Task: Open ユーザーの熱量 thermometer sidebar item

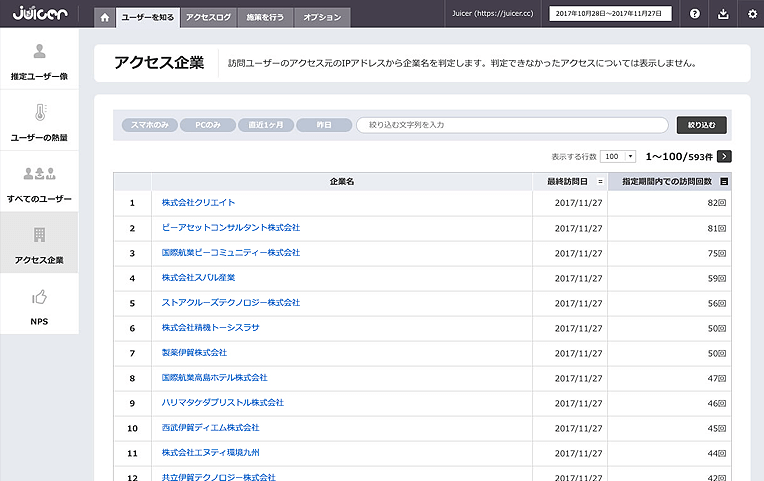Action: (39, 121)
